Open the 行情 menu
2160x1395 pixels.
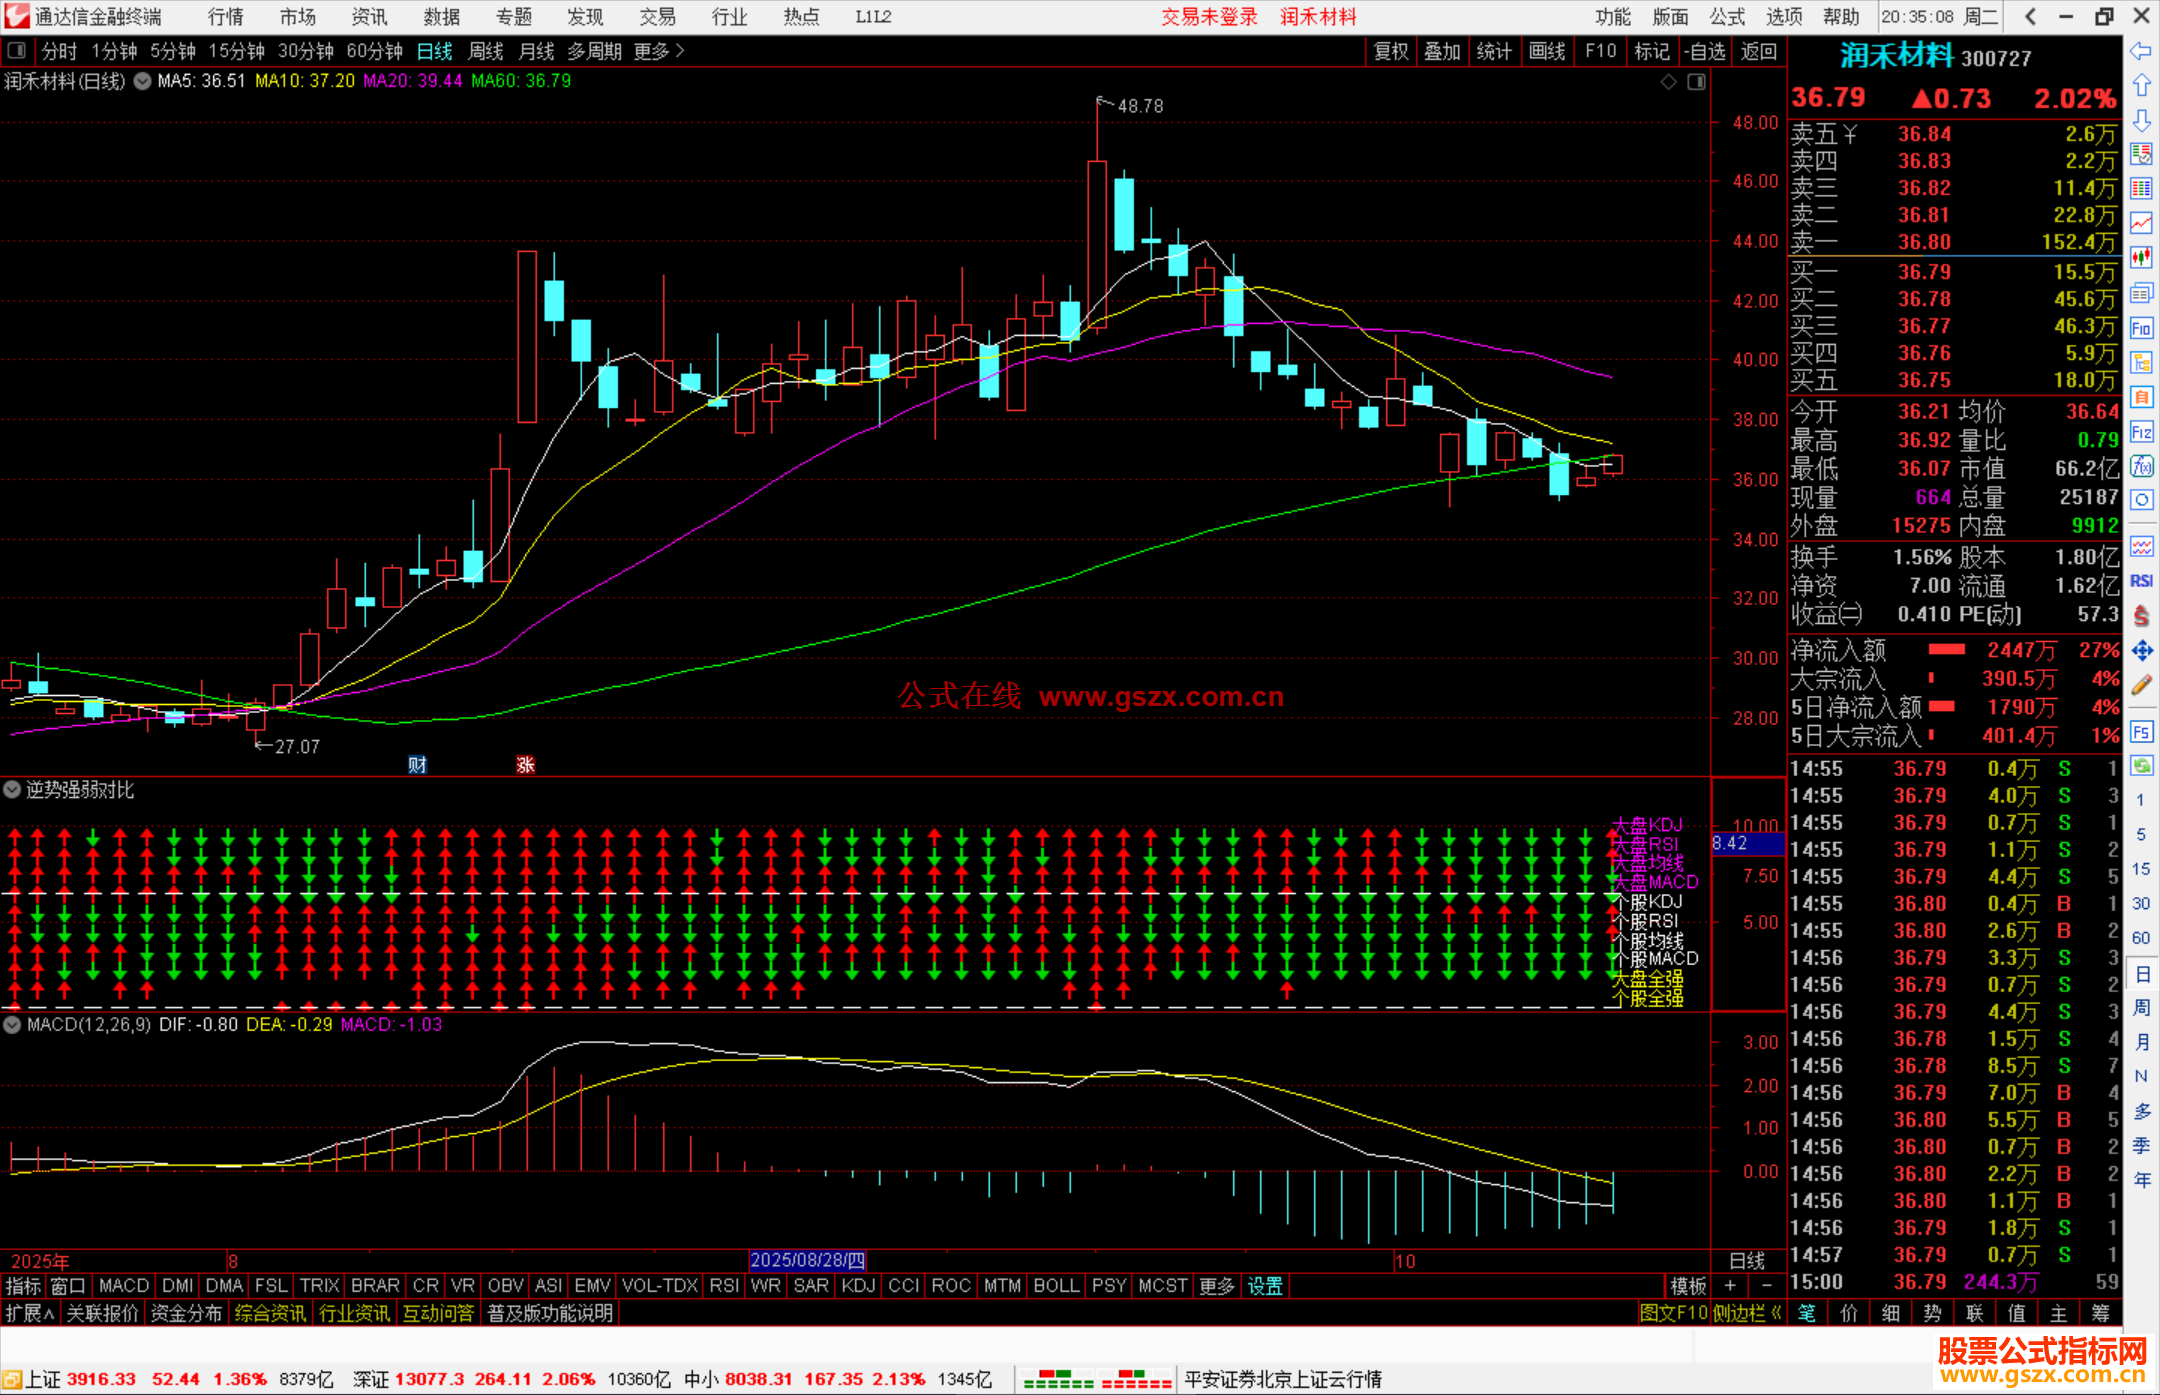click(225, 17)
